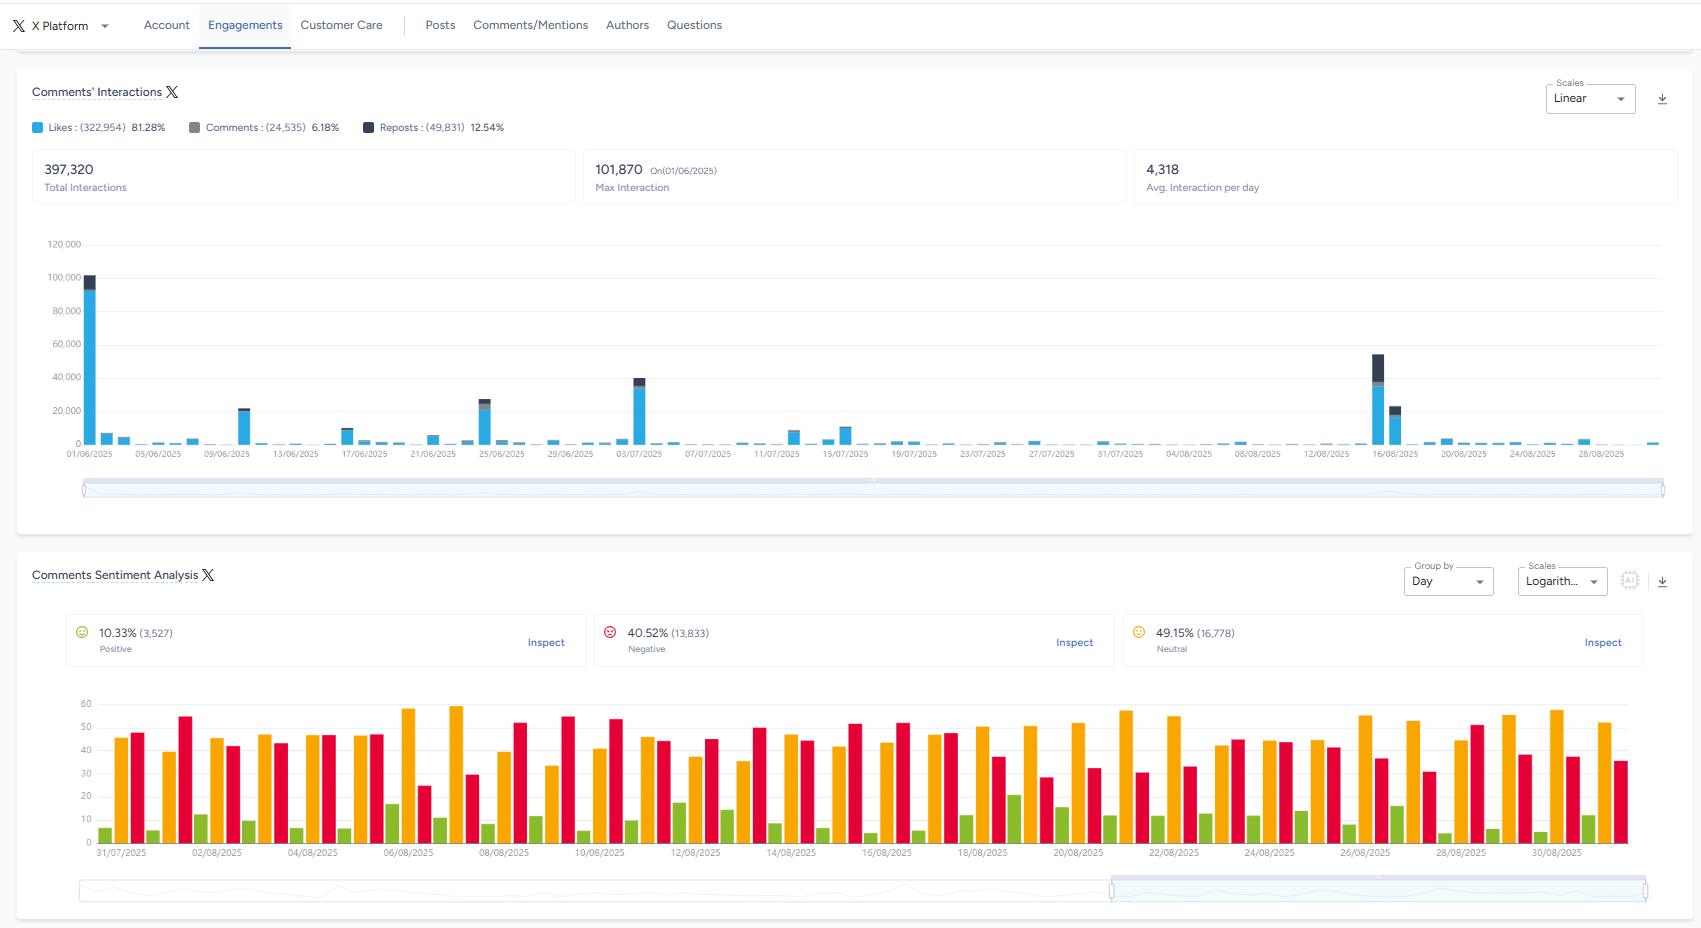Click the X logo beside Comments Sentiment Analysis

click(208, 575)
